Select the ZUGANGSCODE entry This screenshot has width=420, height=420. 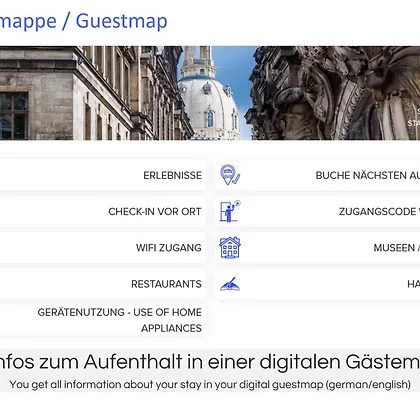coord(317,211)
